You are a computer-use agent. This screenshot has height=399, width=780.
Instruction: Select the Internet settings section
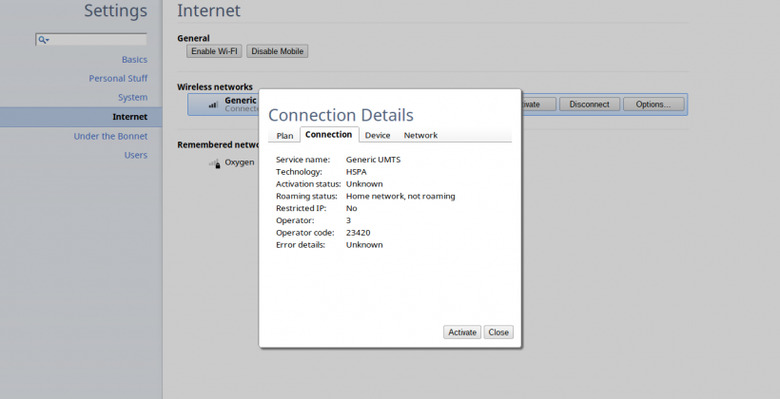pyautogui.click(x=81, y=117)
